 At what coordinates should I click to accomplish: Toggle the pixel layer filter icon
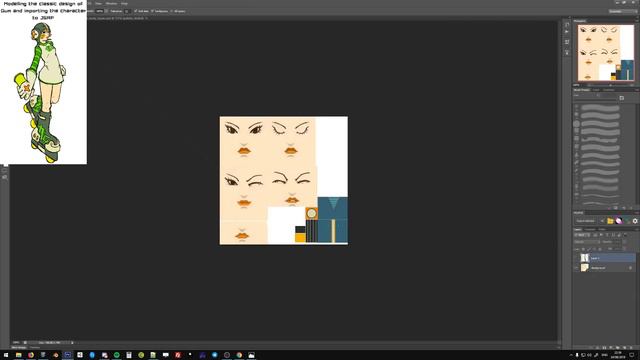(595, 235)
